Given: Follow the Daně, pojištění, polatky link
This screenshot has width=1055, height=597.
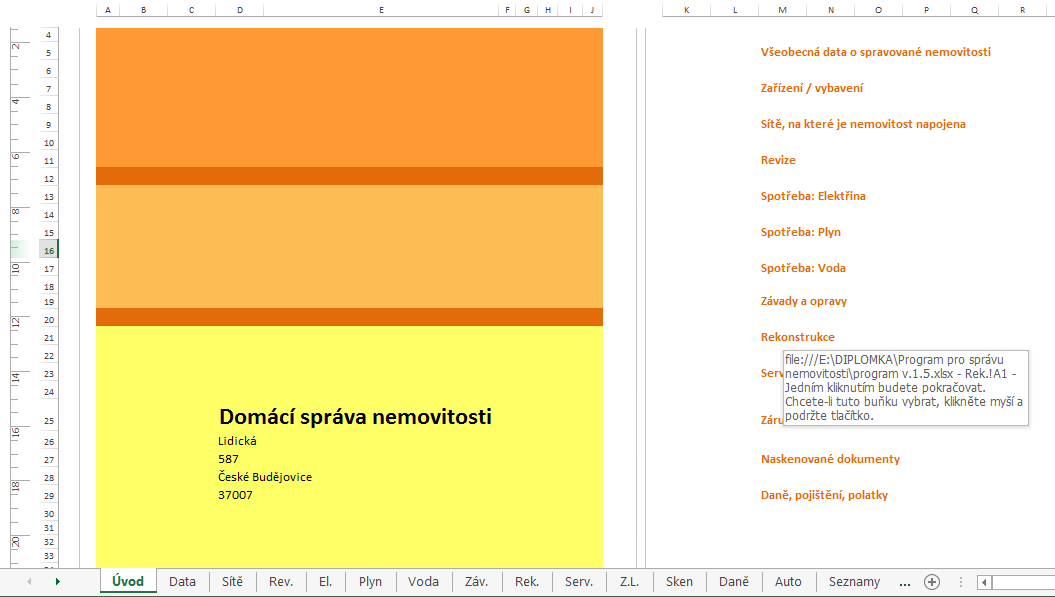Looking at the screenshot, I should pos(824,495).
